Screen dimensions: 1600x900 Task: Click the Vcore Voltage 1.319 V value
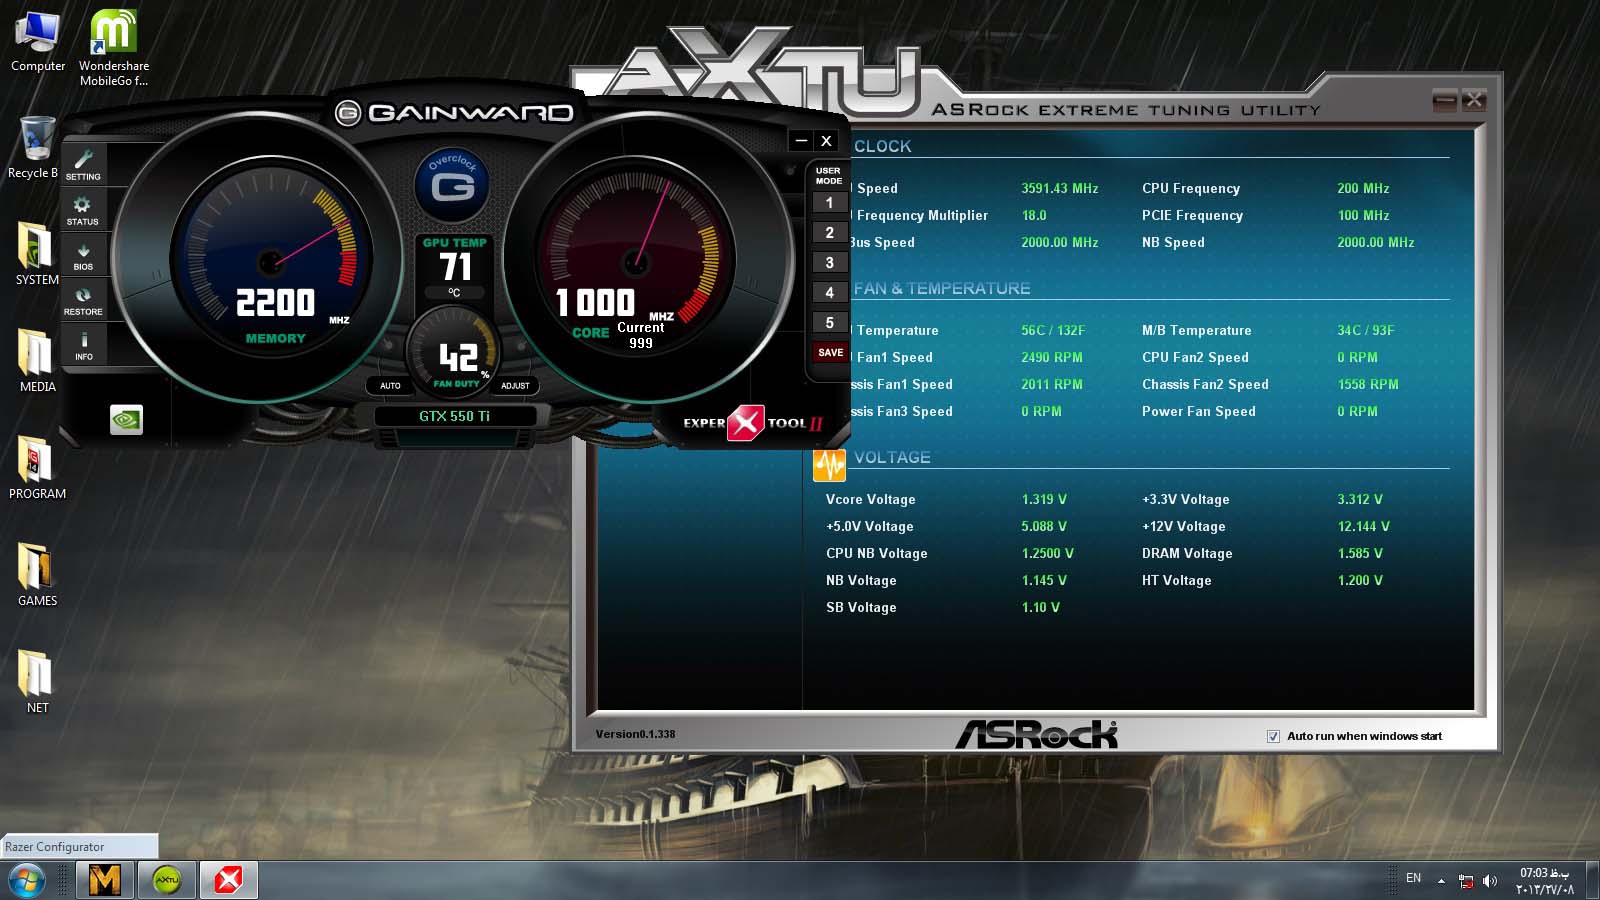coord(1044,499)
